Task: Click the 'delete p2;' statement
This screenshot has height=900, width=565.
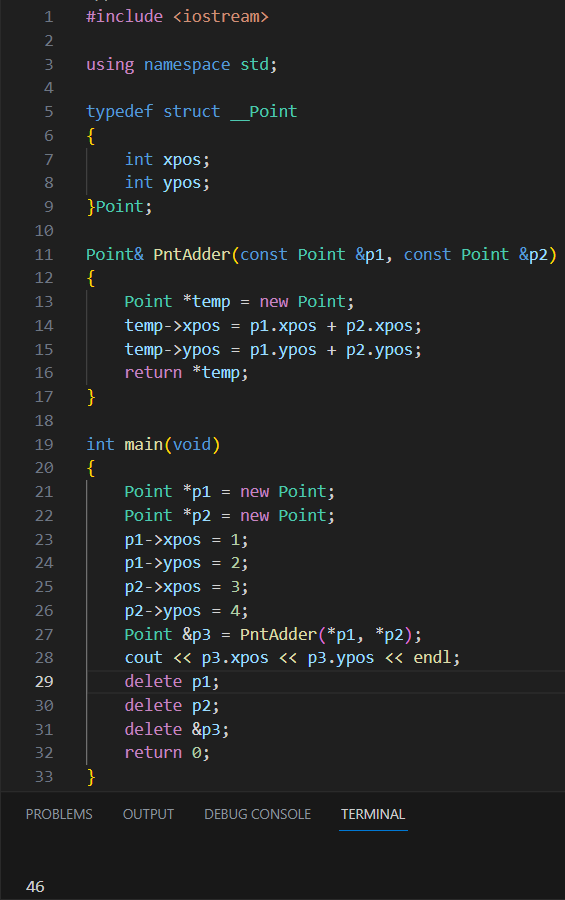Action: [172, 706]
